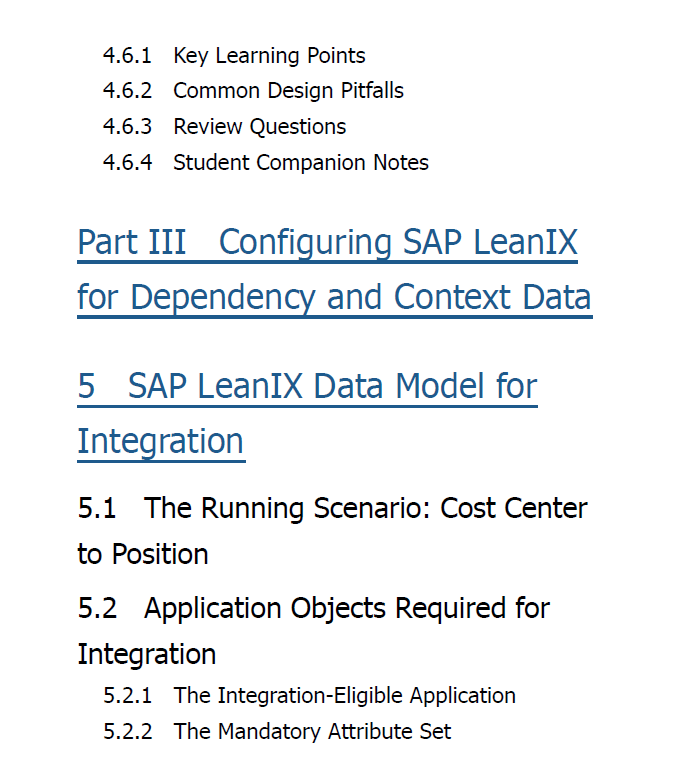
Task: Open The Mandatory Attribute Set entry
Action: 313,732
